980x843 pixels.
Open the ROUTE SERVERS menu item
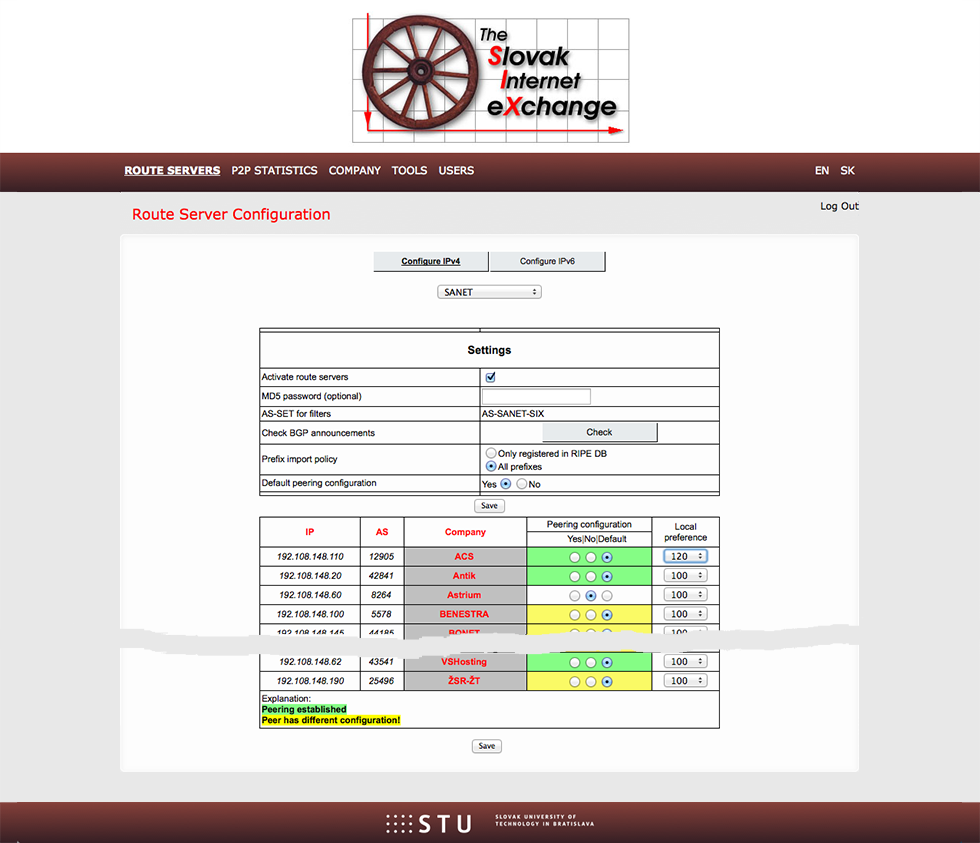click(x=172, y=171)
